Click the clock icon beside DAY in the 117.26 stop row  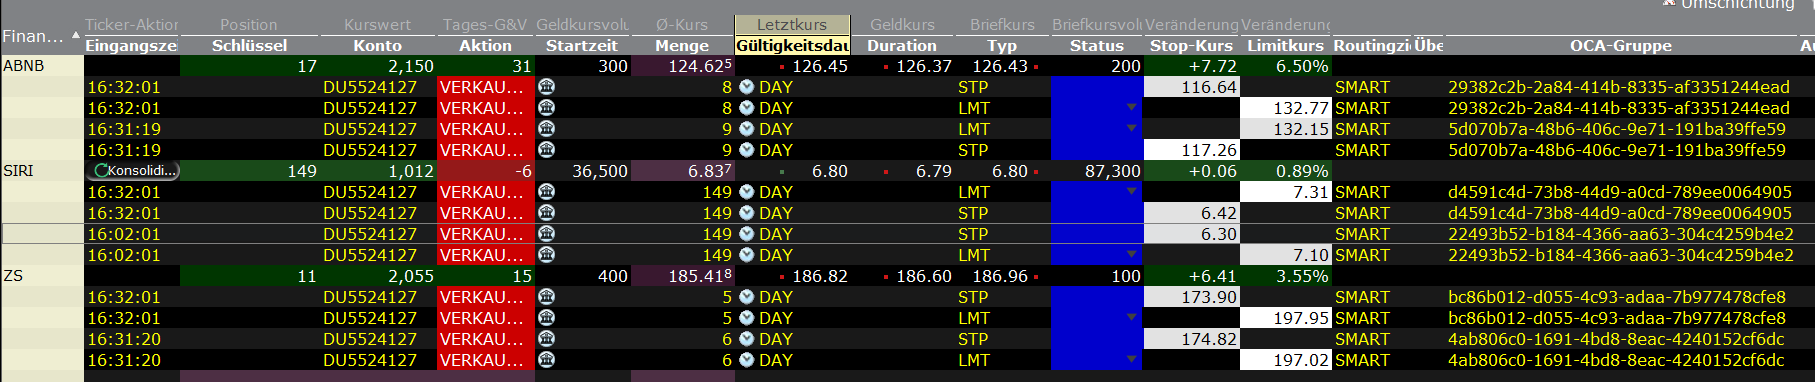pos(746,150)
